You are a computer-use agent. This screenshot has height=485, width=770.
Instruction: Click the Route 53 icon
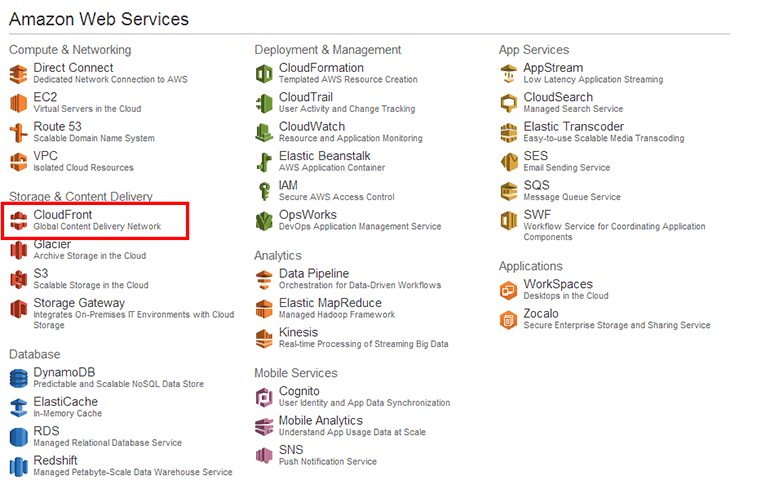[x=19, y=132]
